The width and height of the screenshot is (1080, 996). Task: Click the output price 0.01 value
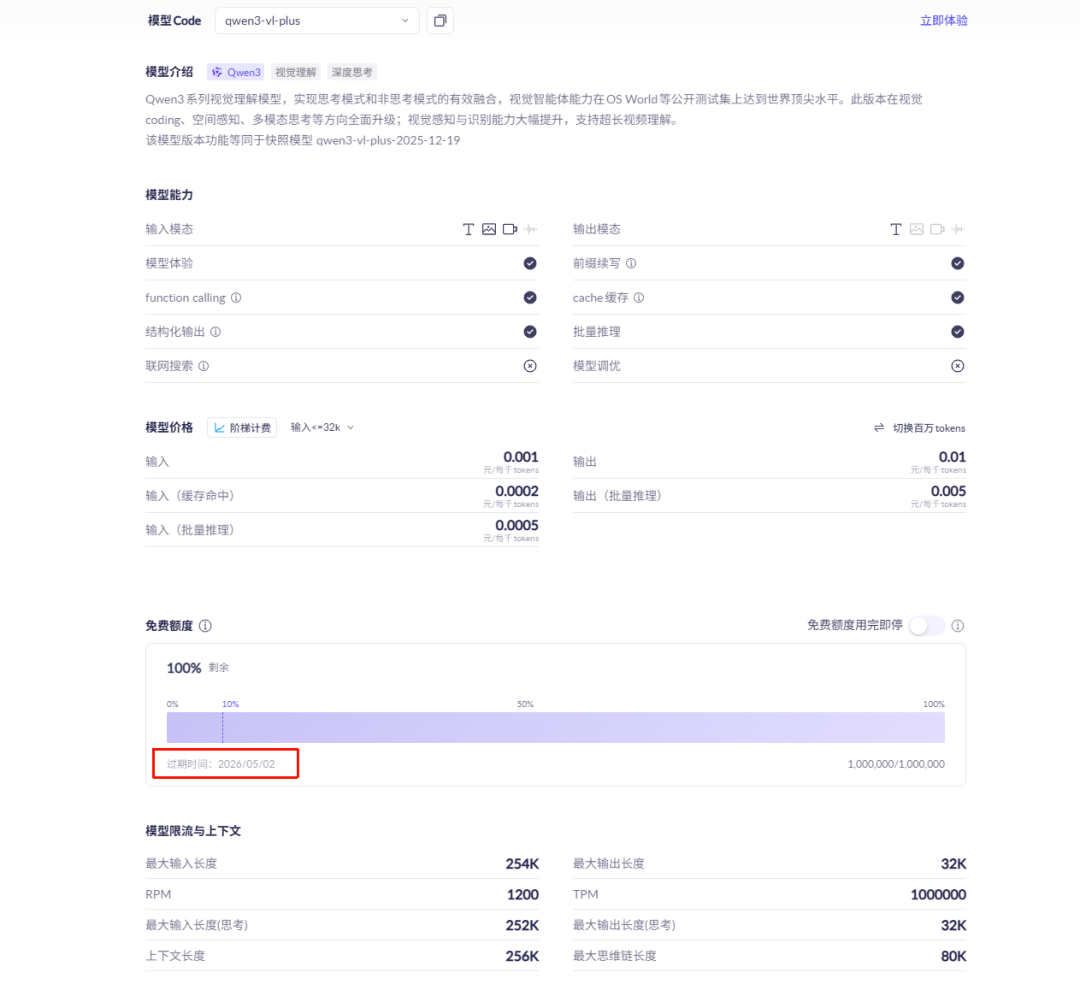[x=952, y=457]
